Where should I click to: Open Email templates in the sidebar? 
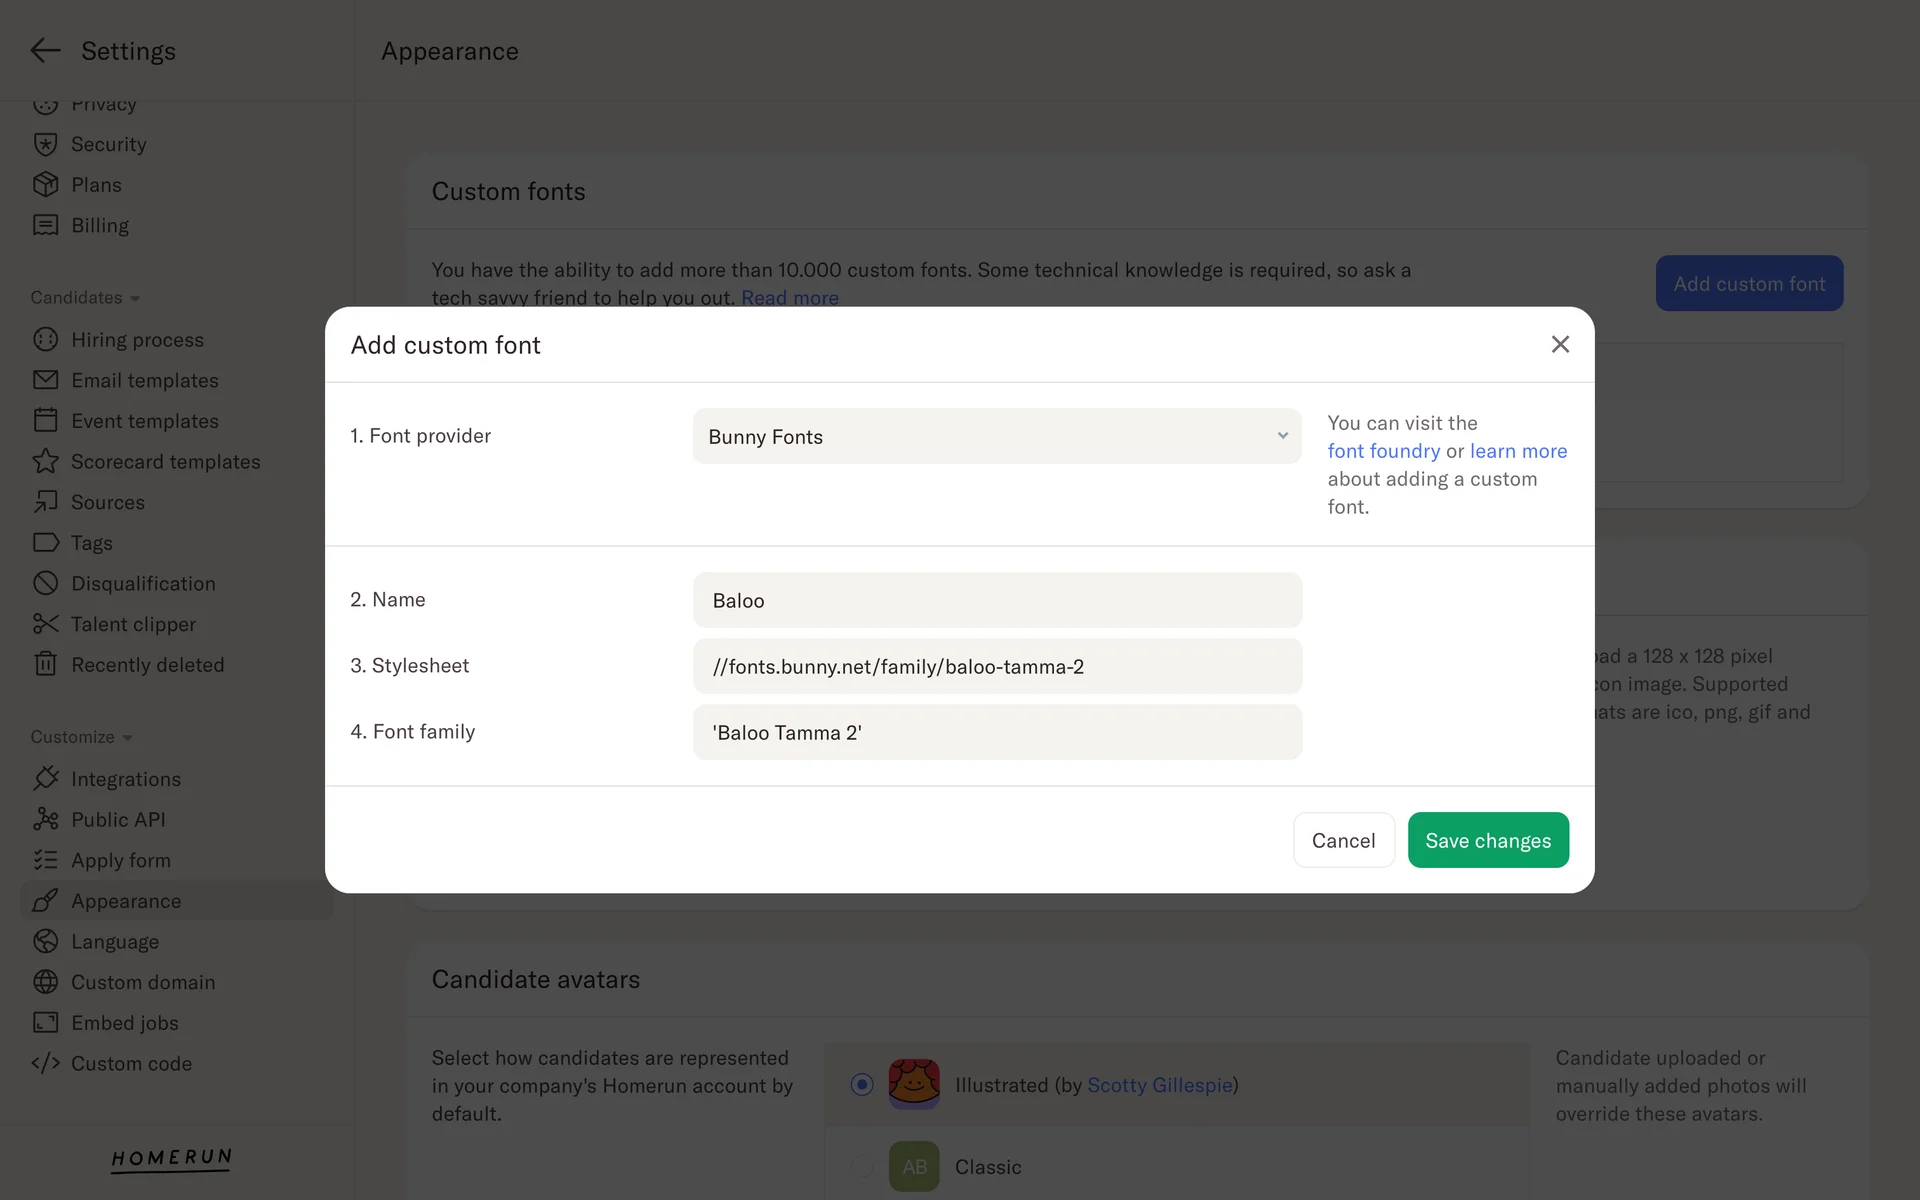[144, 380]
